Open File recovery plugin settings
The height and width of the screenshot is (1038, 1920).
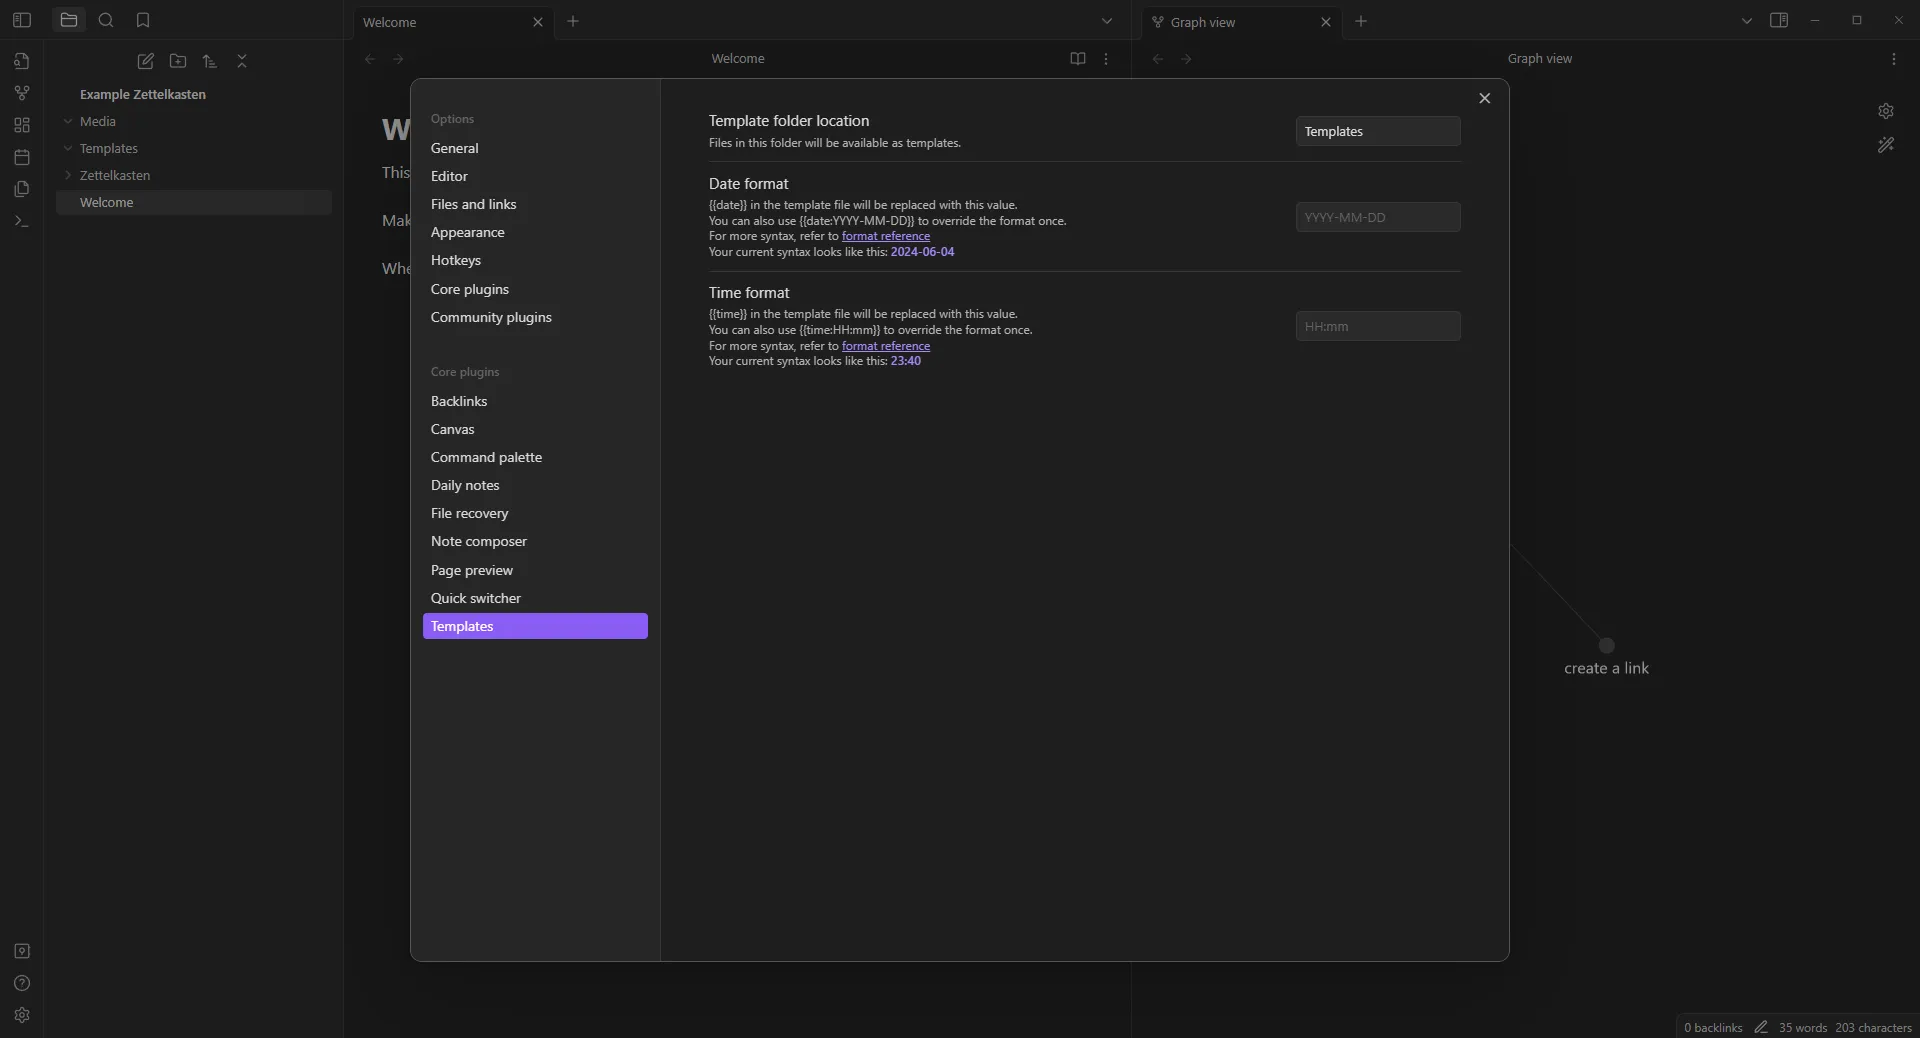click(535, 513)
